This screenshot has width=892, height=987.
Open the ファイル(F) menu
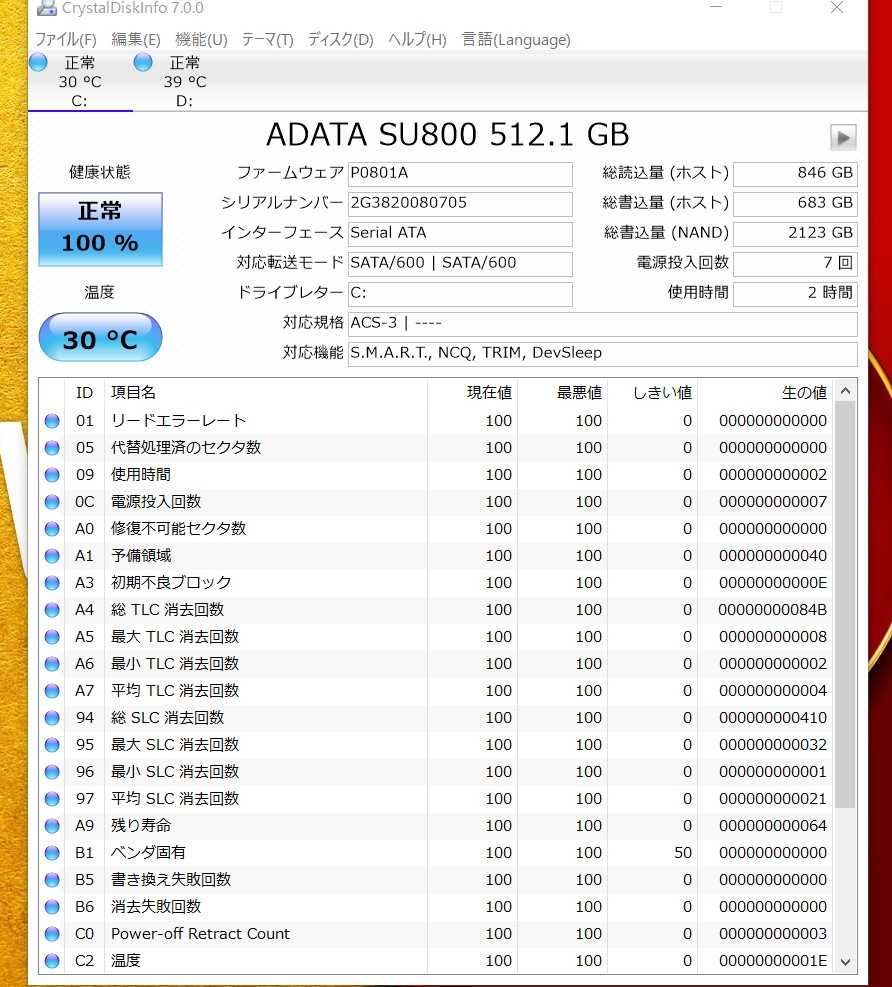click(65, 40)
